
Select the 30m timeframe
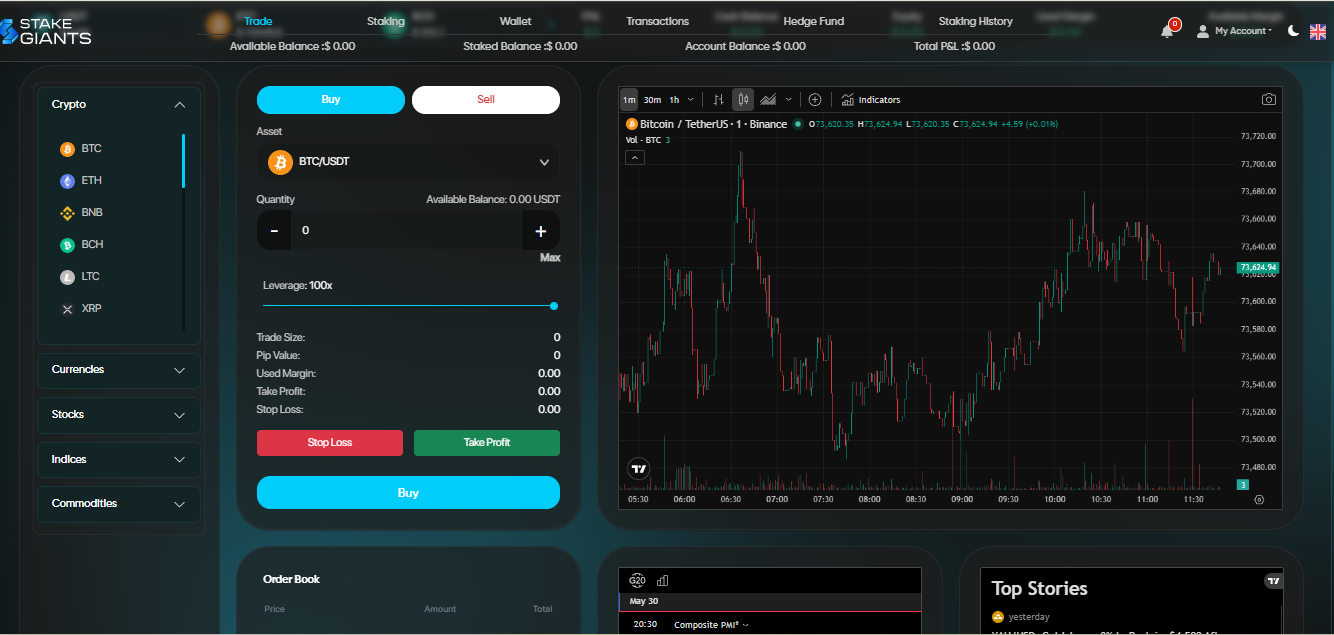pyautogui.click(x=652, y=100)
